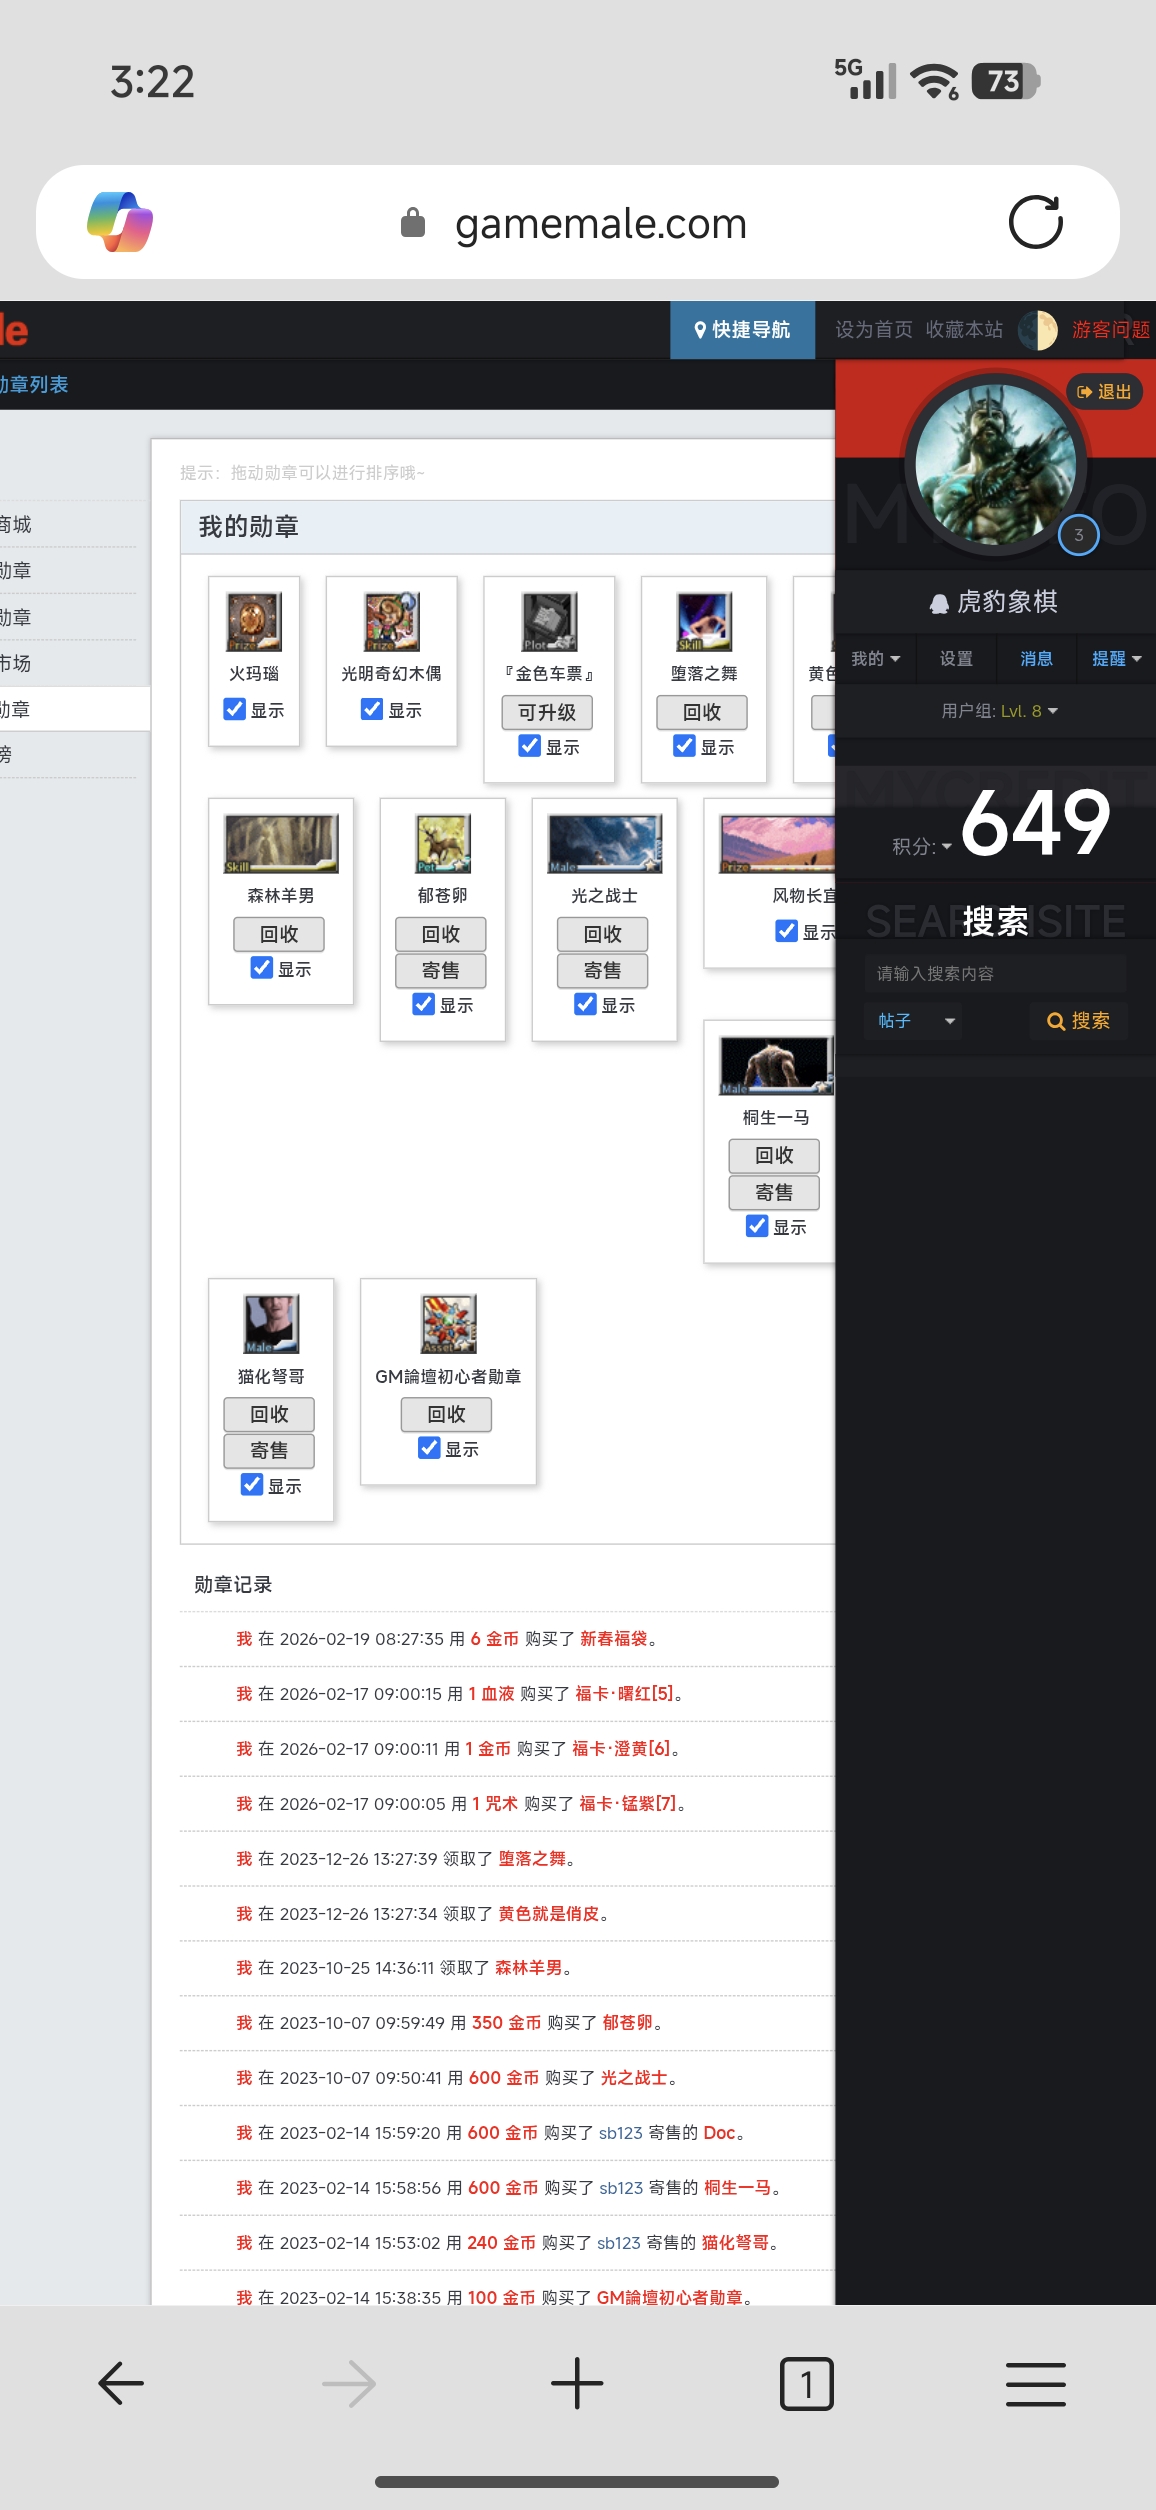Tap the browser reload icon
The height and width of the screenshot is (2510, 1156).
click(1035, 222)
